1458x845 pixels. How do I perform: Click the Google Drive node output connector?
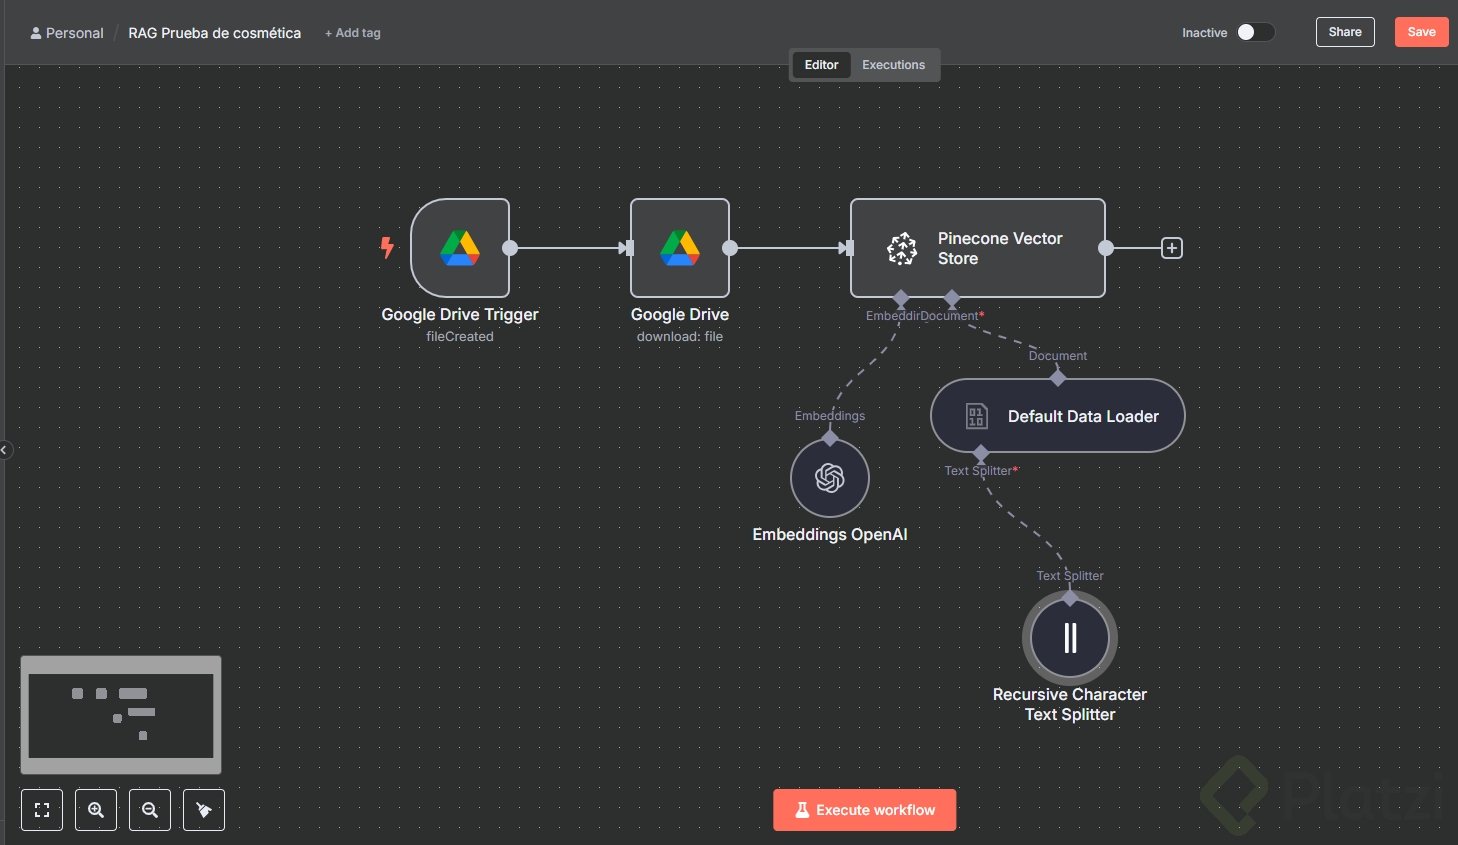(730, 248)
